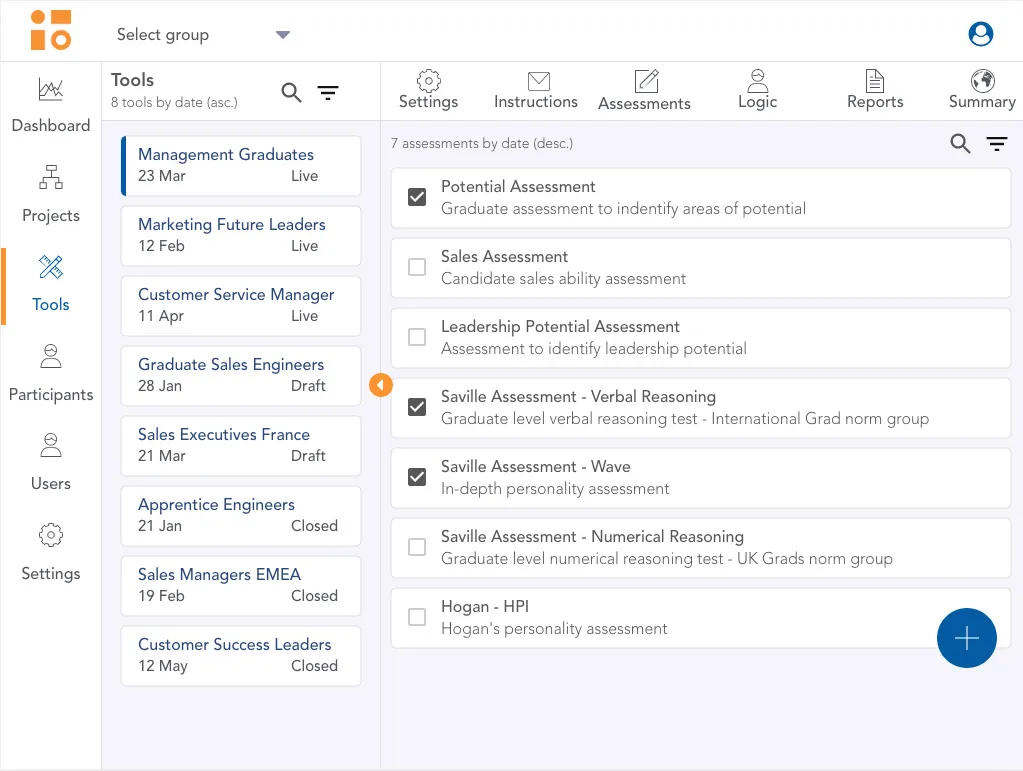Uncheck the Potential Assessment checkbox

[417, 197]
